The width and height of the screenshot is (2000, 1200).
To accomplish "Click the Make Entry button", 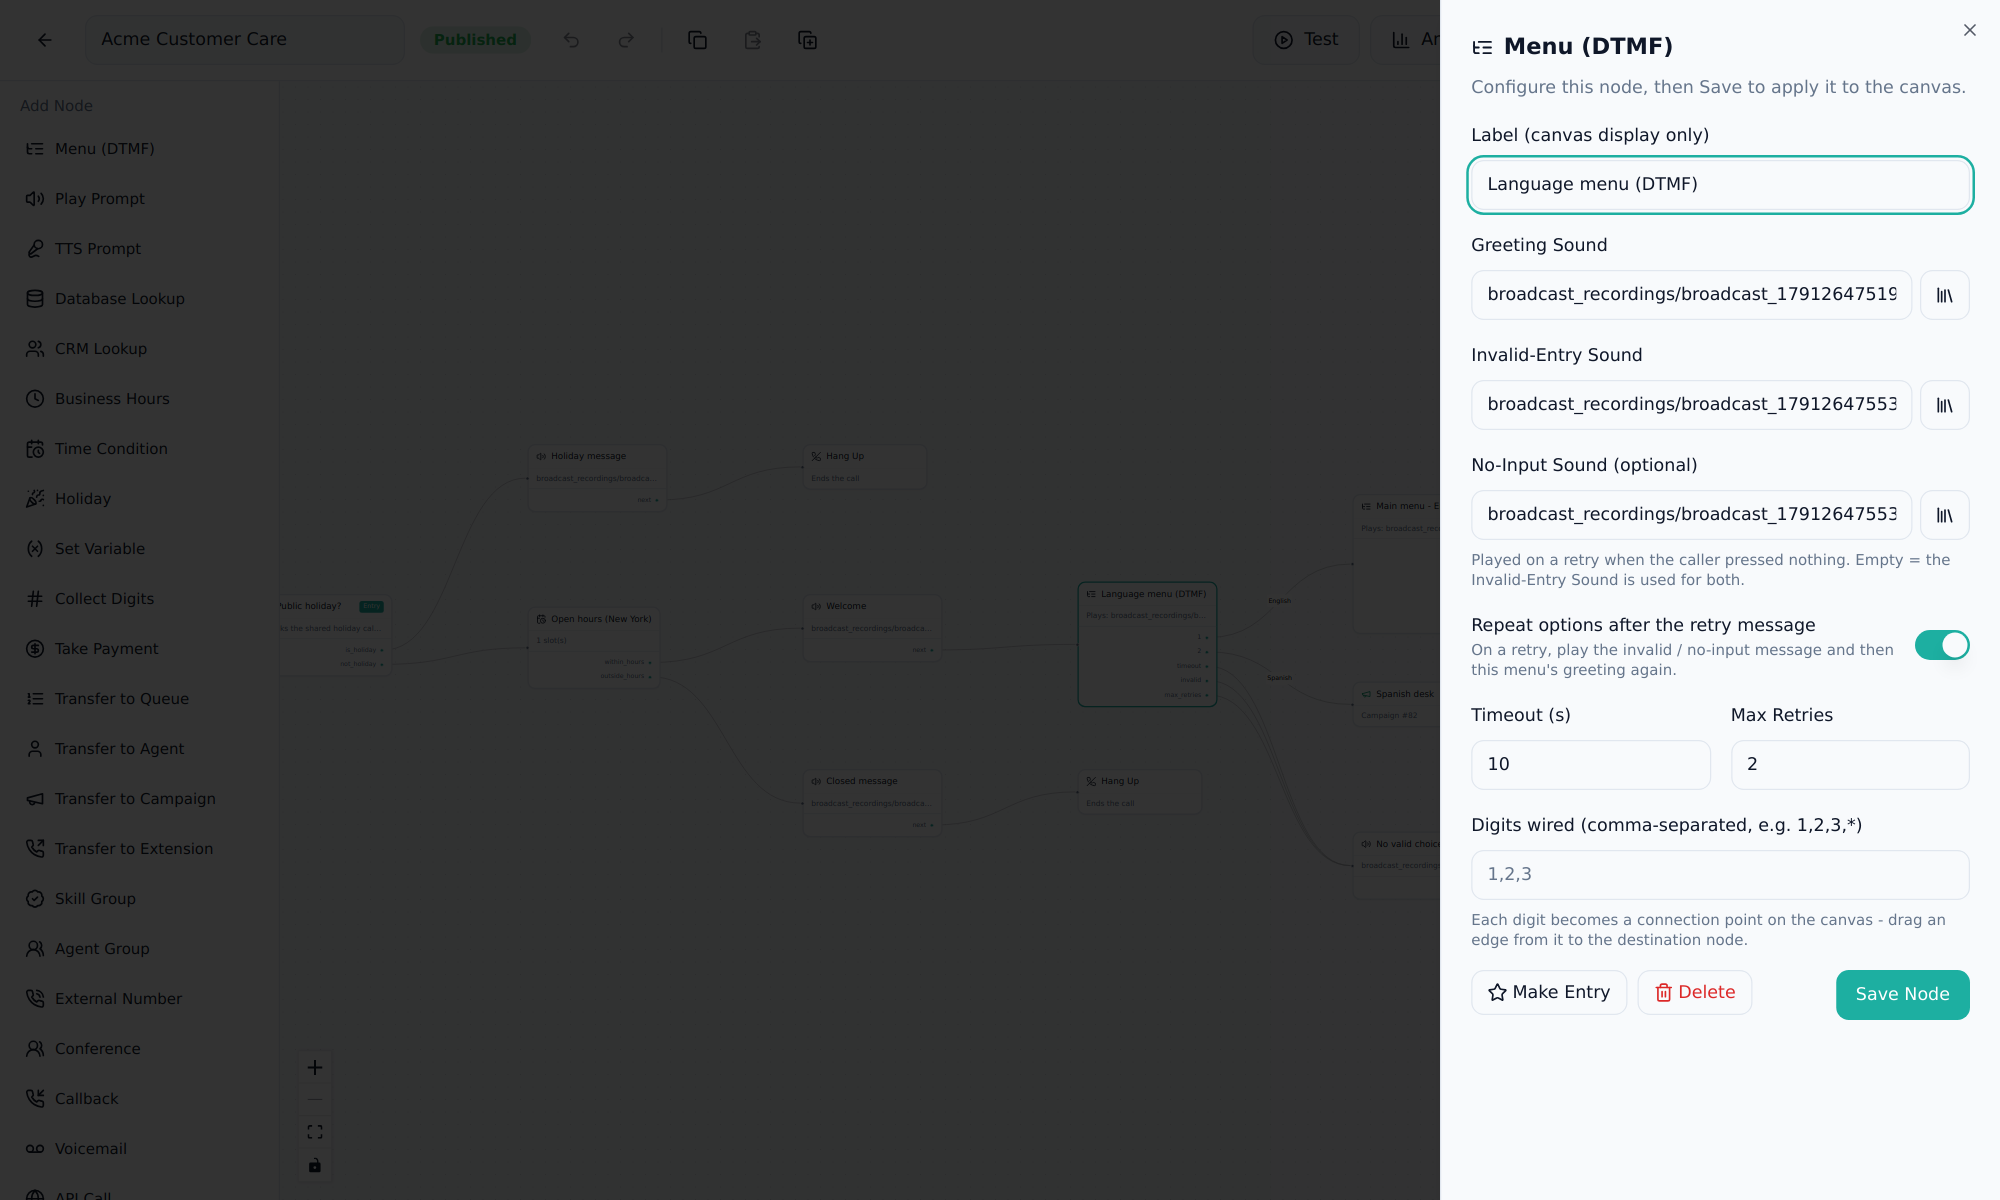I will (1549, 992).
